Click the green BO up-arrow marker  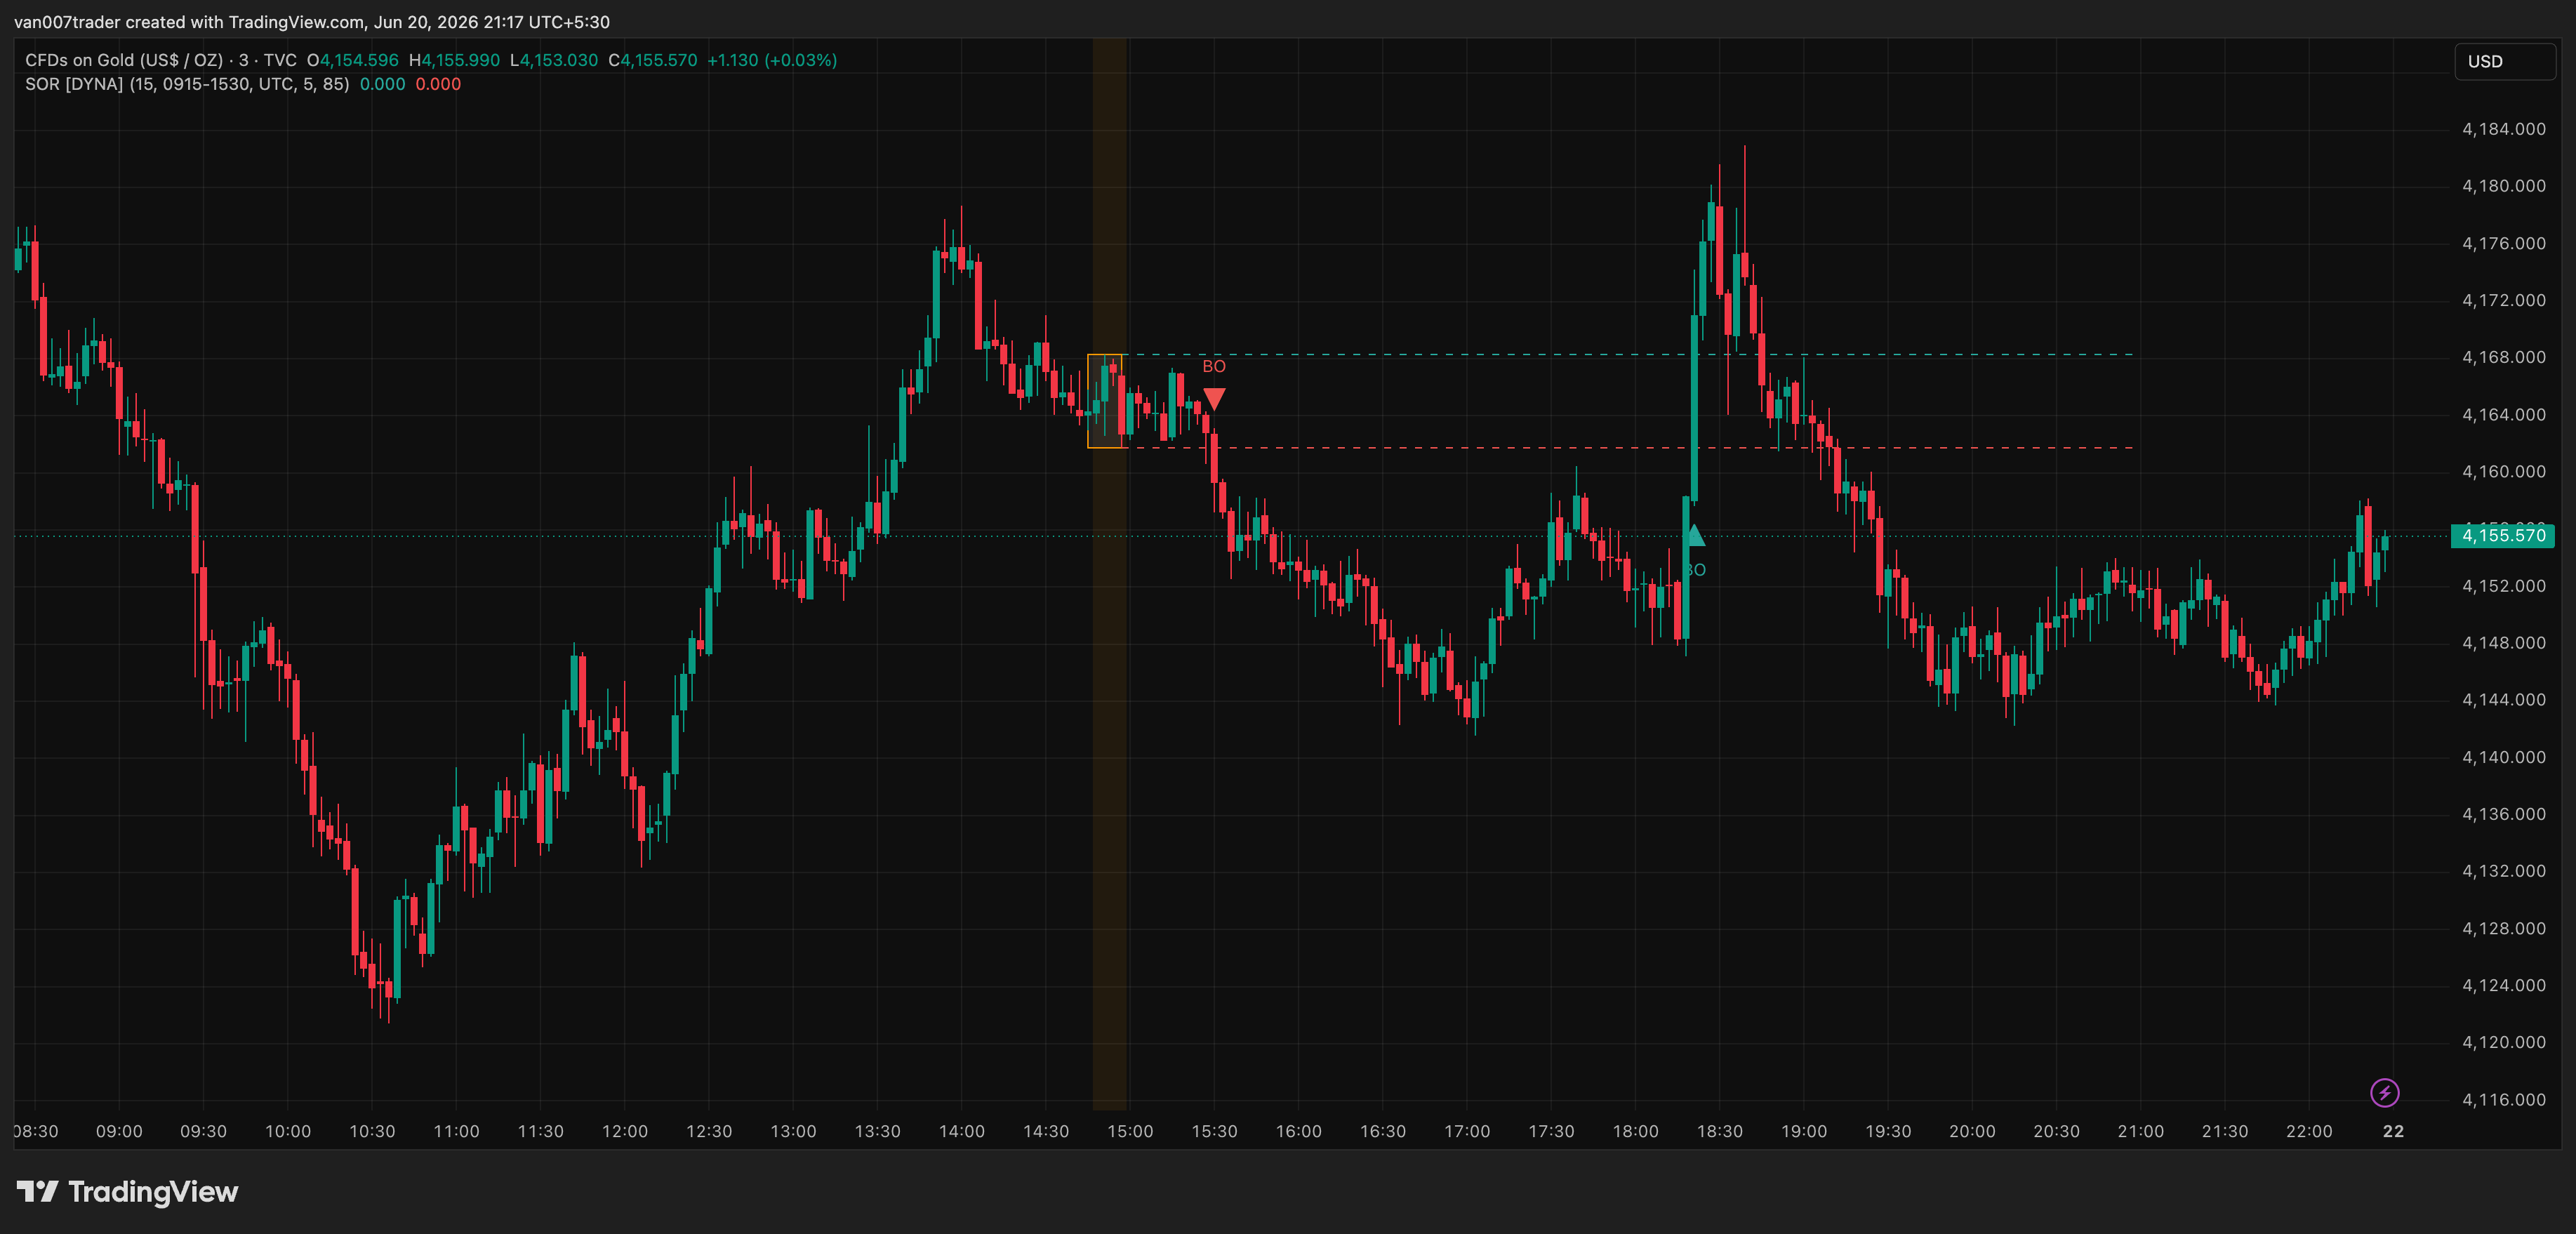1694,535
